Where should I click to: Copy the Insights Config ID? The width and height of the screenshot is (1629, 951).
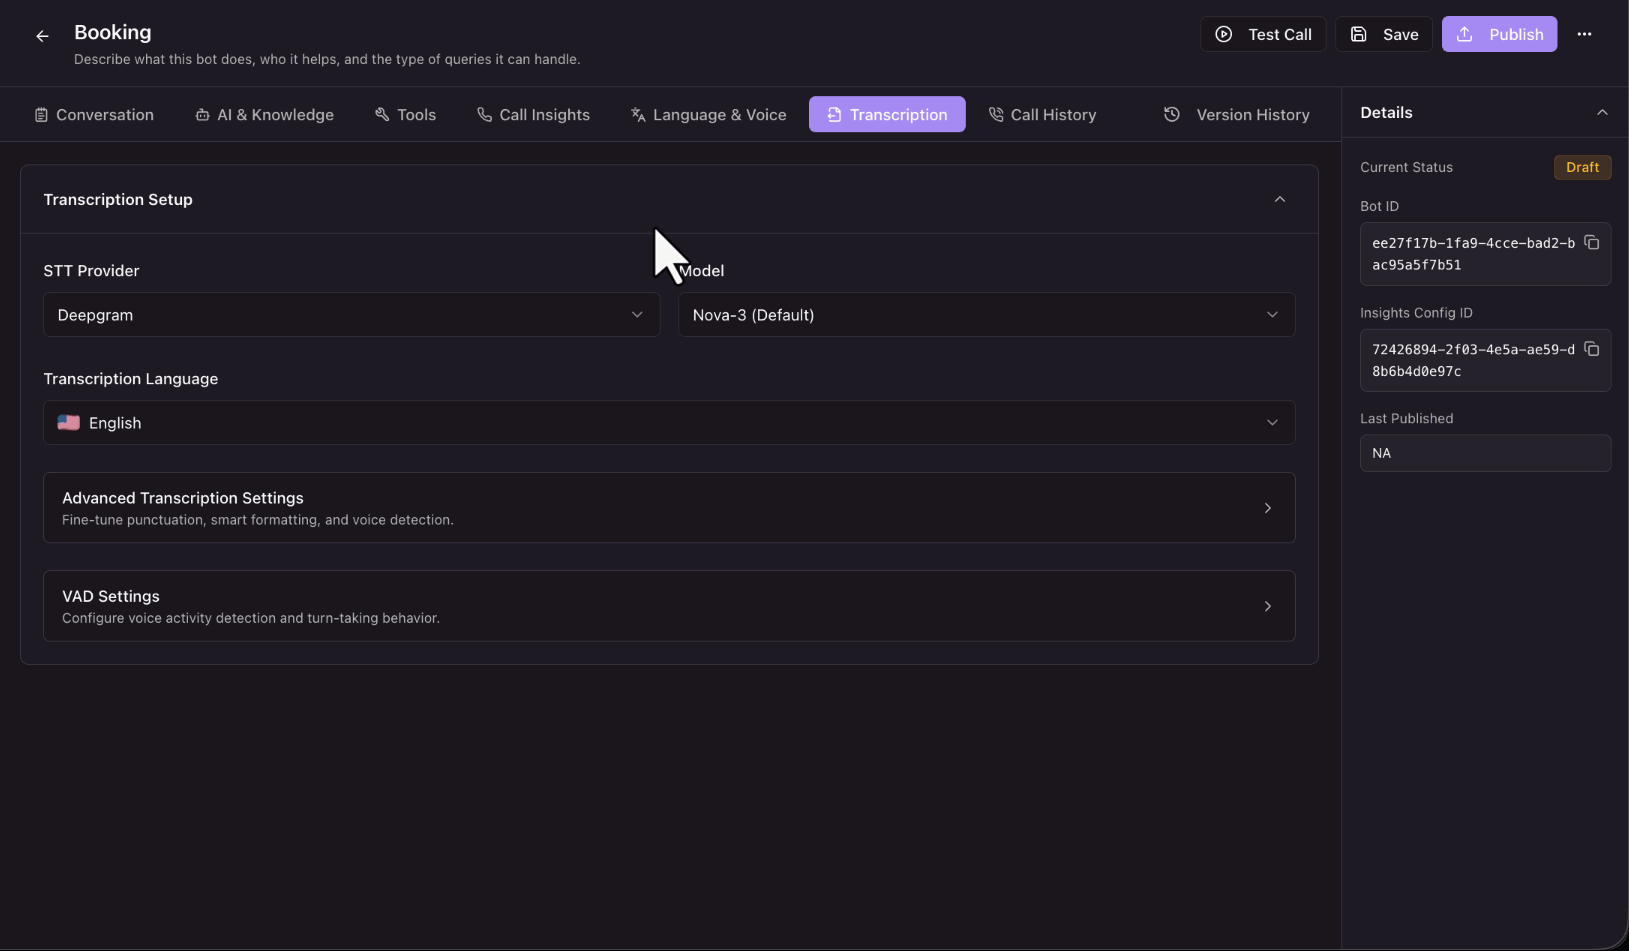point(1592,349)
